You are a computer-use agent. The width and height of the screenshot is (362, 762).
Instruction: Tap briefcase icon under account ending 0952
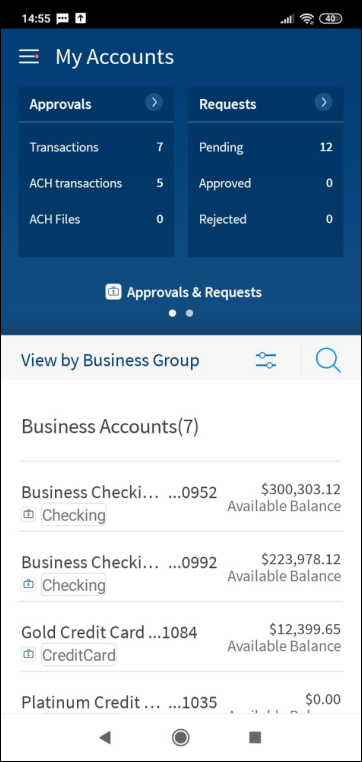click(29, 515)
